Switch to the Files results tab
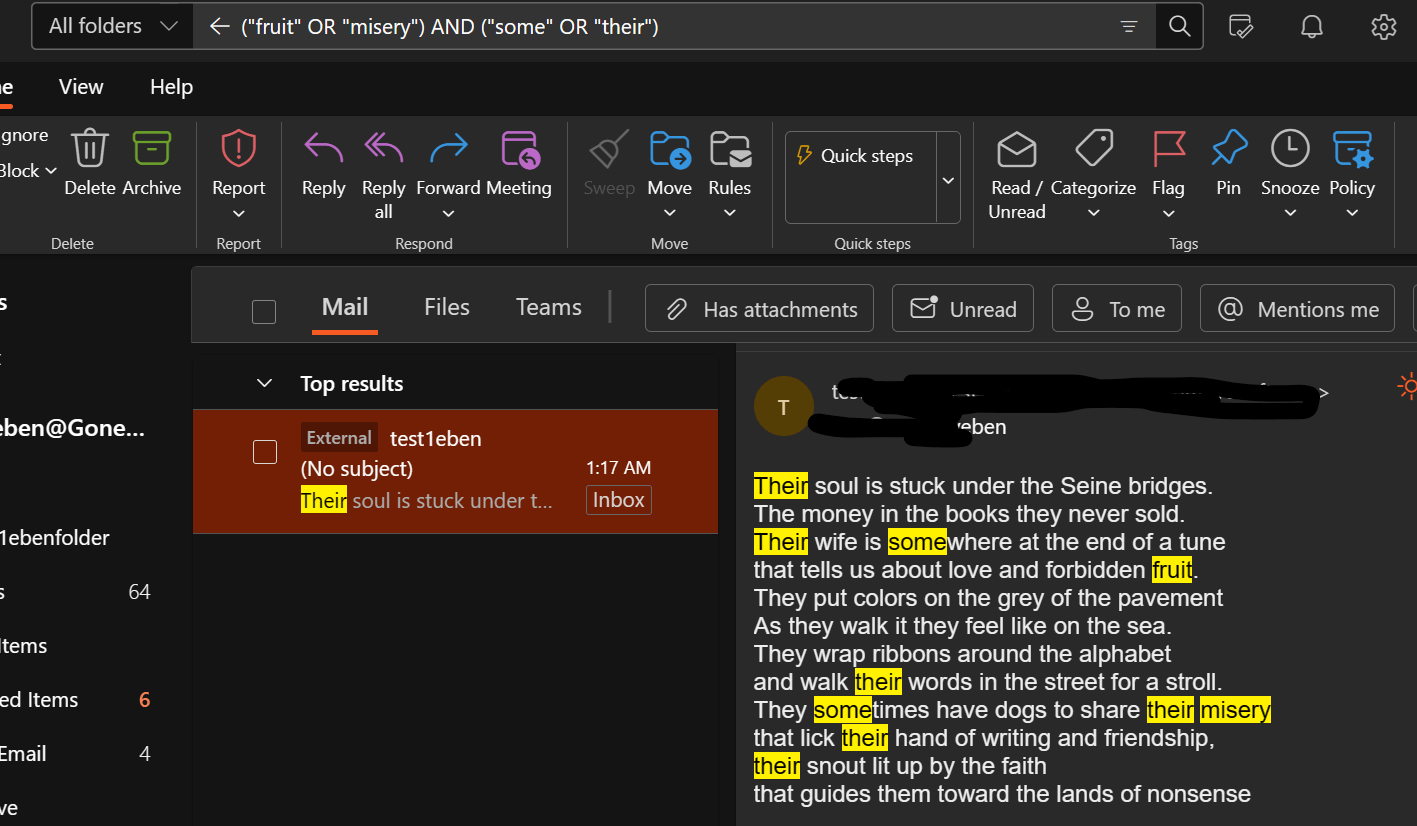The image size is (1417, 826). [x=447, y=307]
